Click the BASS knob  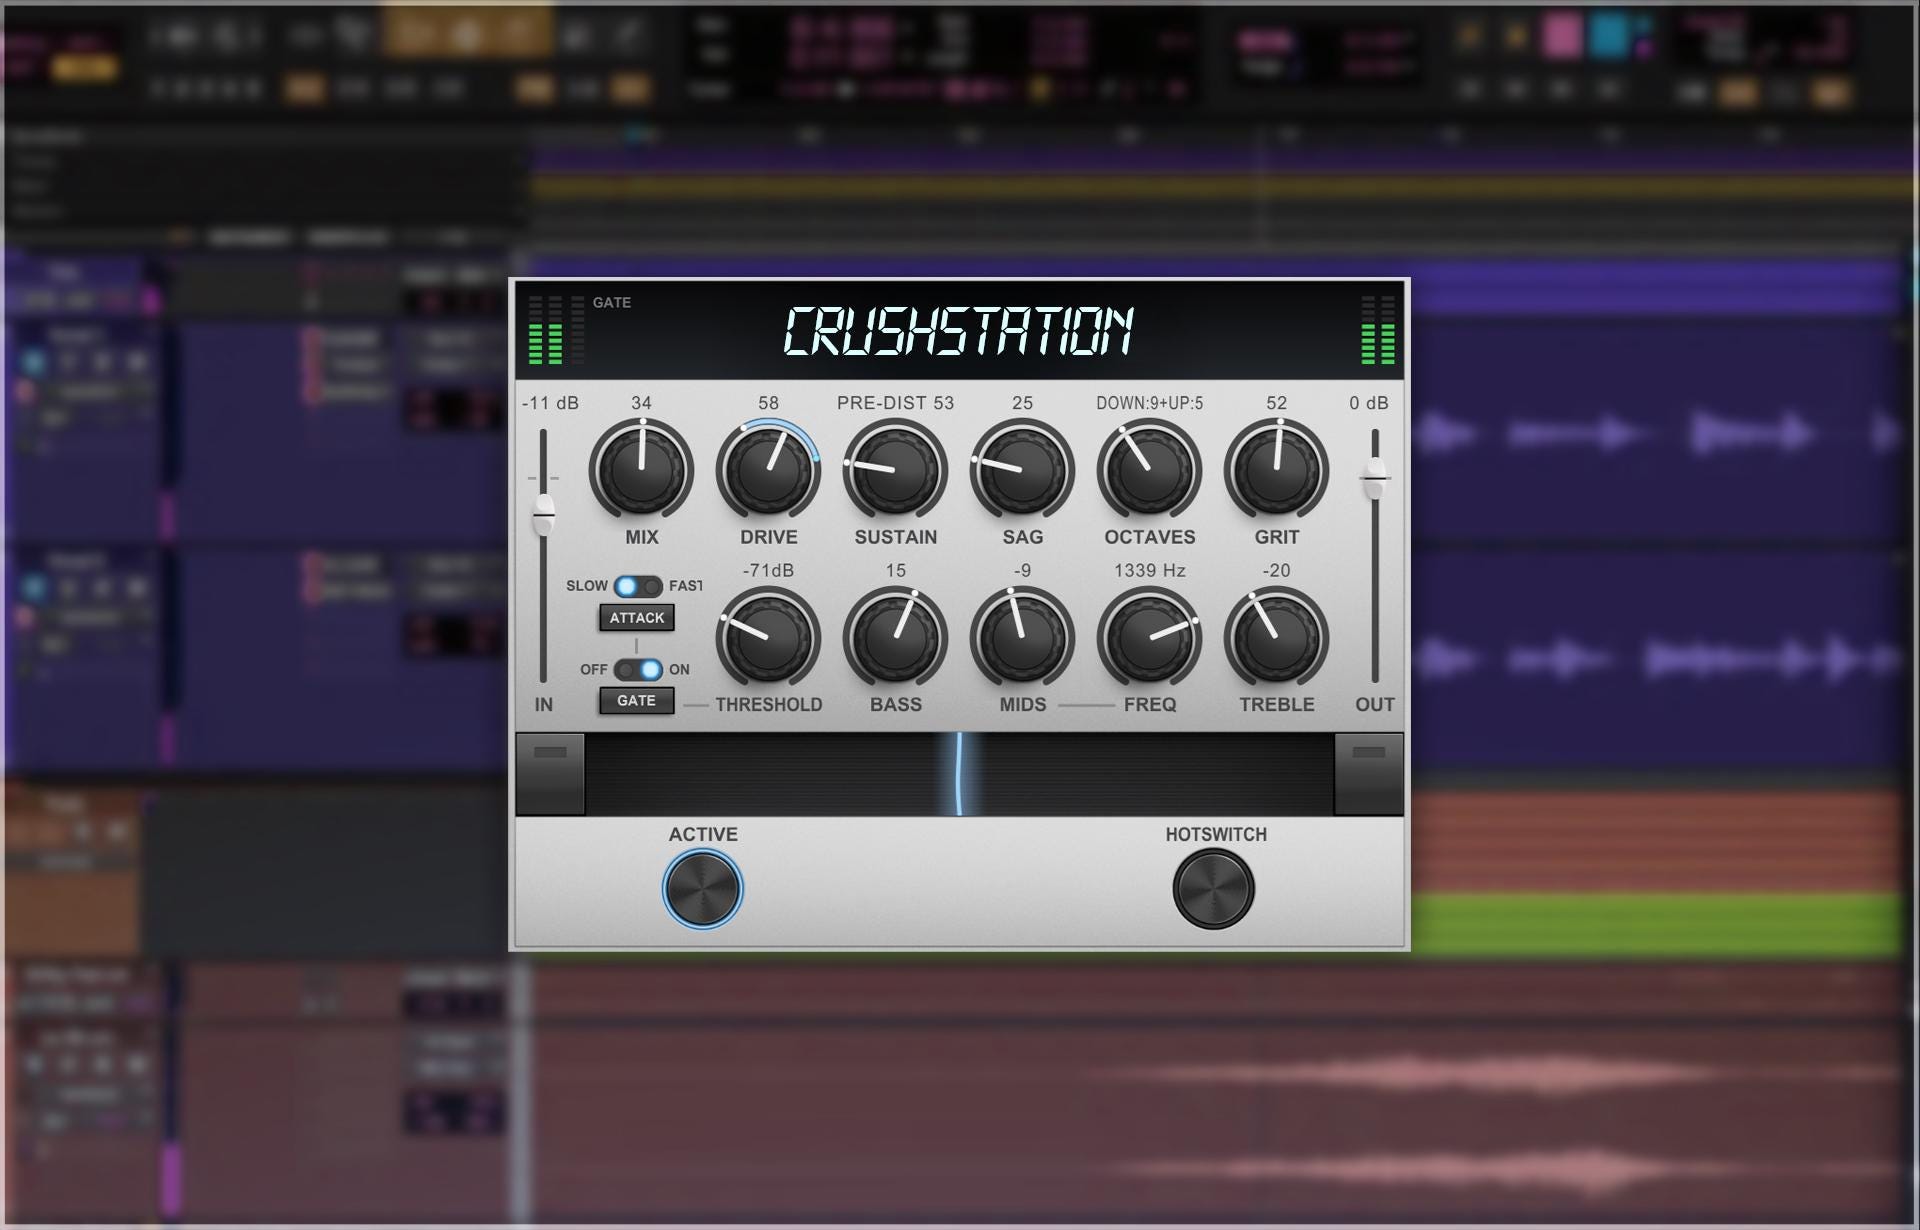(x=895, y=638)
